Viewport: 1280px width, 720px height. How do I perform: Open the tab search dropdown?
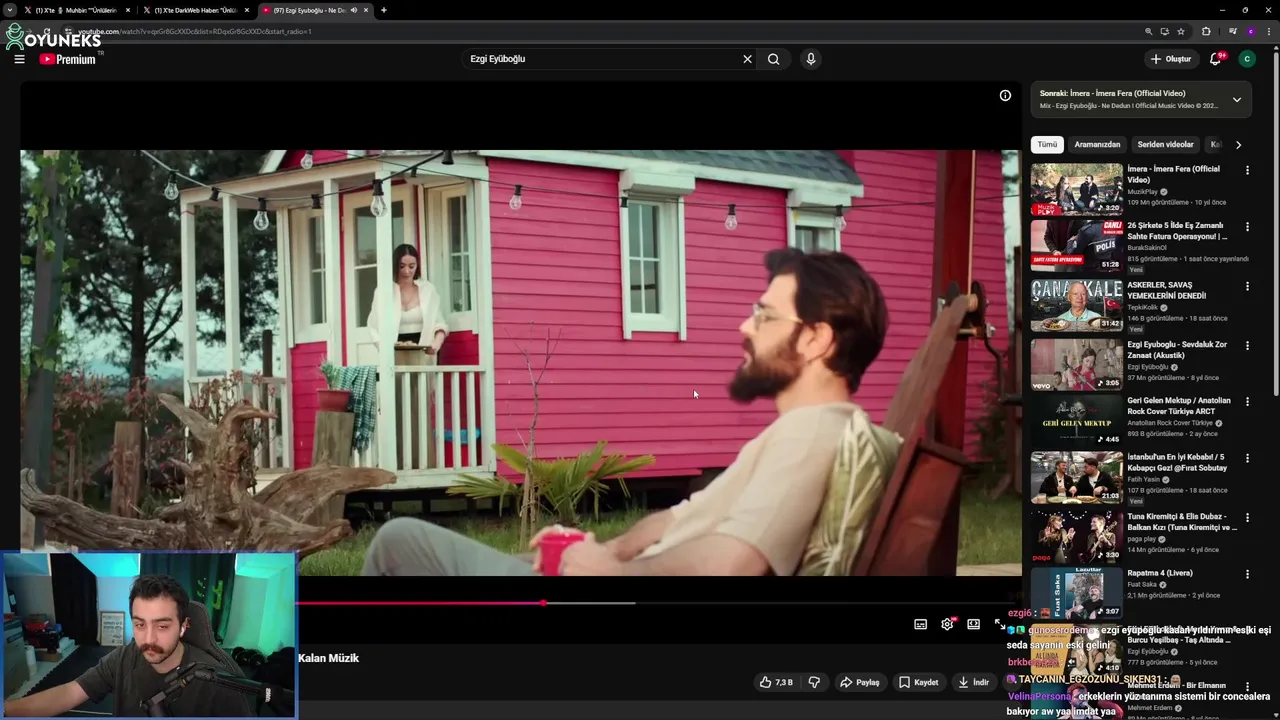pyautogui.click(x=9, y=10)
